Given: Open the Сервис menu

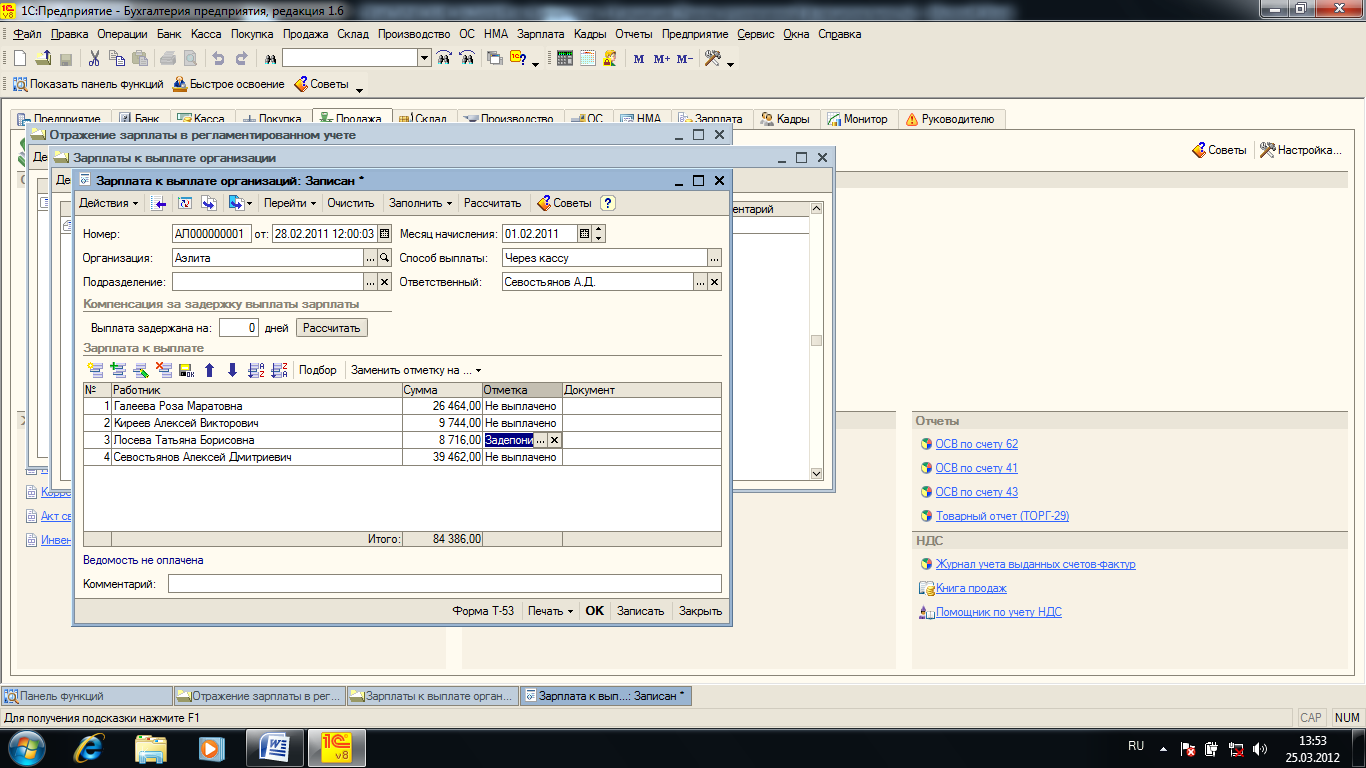Looking at the screenshot, I should pyautogui.click(x=756, y=34).
